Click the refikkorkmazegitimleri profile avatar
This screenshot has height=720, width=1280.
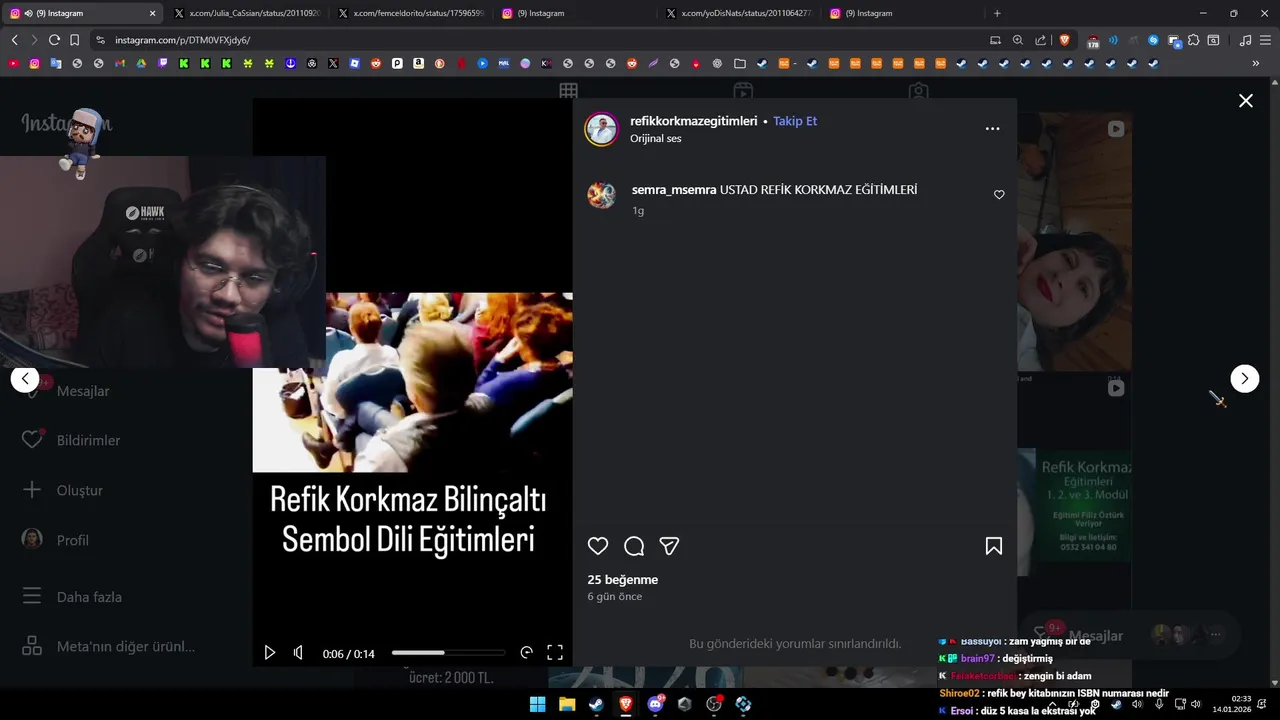(602, 129)
